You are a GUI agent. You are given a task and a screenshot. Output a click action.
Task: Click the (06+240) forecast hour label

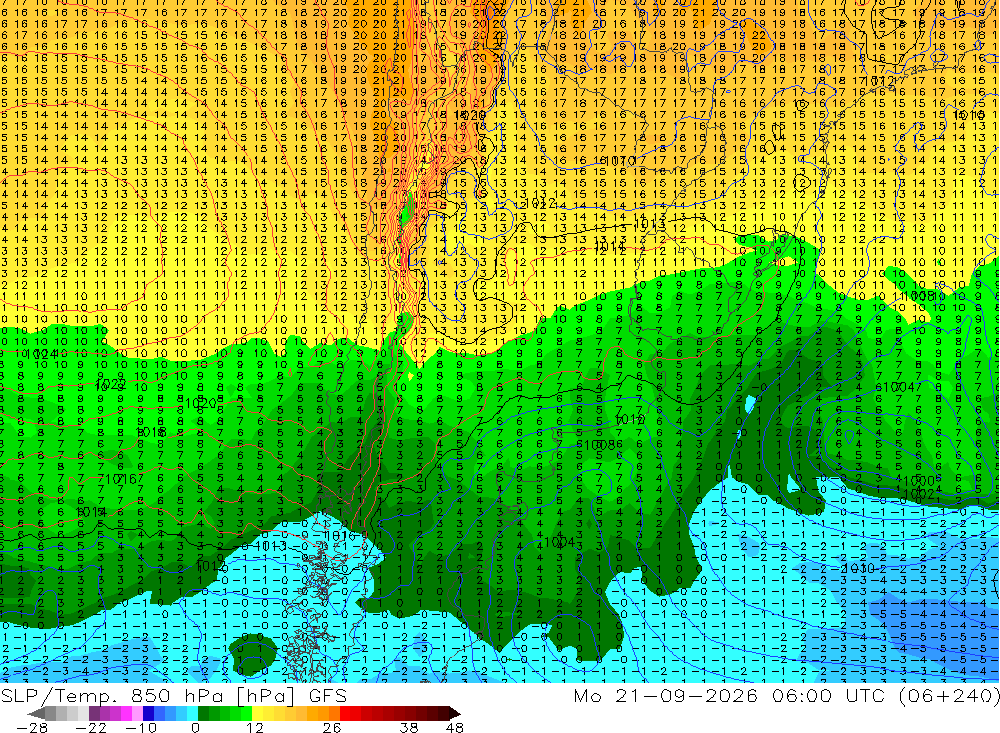[948, 695]
